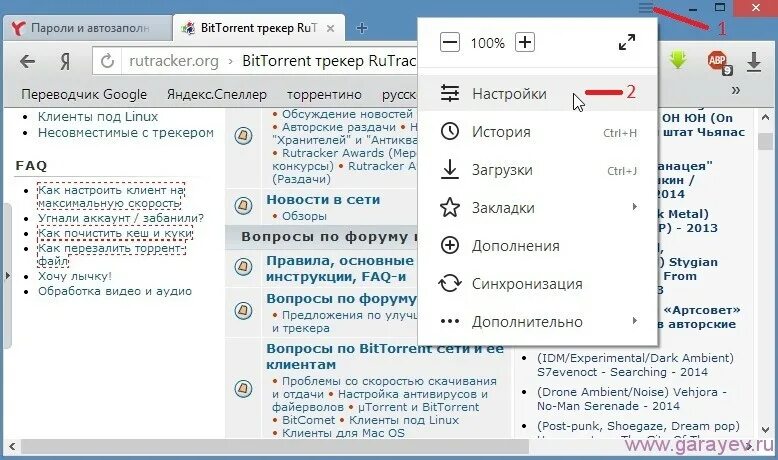The width and height of the screenshot is (778, 460).
Task: Open BitComet subforum link
Action: [x=308, y=420]
